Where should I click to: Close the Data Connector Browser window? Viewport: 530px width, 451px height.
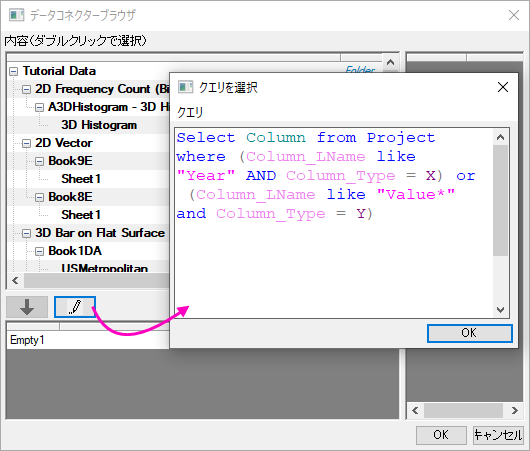click(x=514, y=15)
